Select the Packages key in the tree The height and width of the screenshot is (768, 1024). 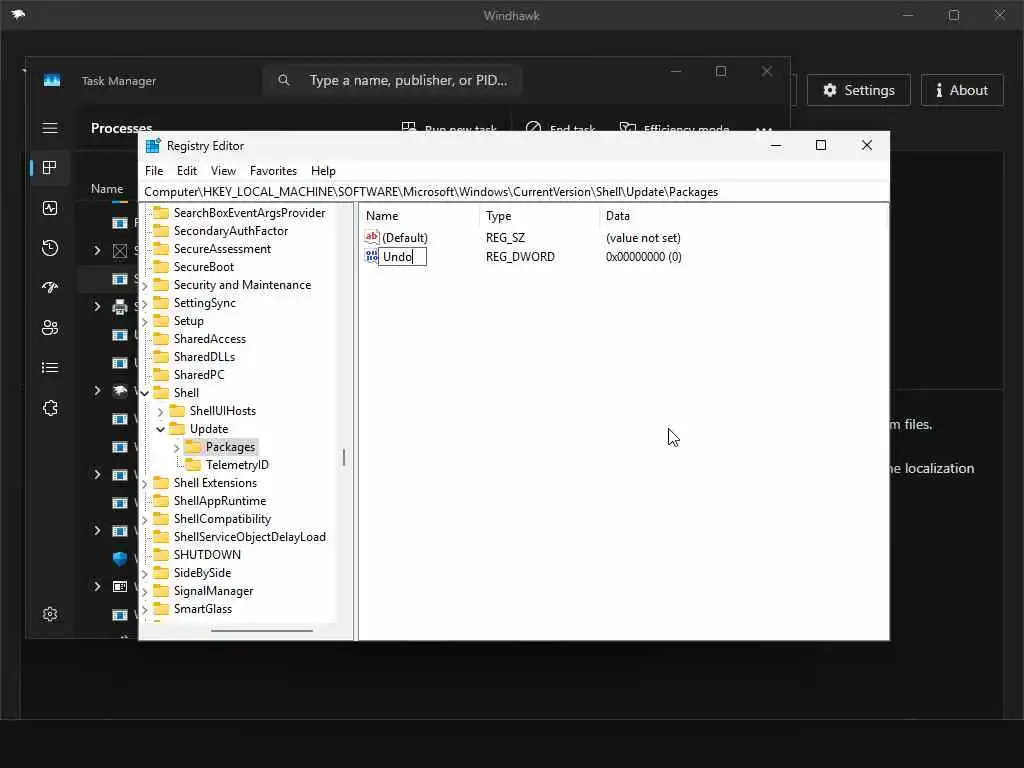click(230, 447)
